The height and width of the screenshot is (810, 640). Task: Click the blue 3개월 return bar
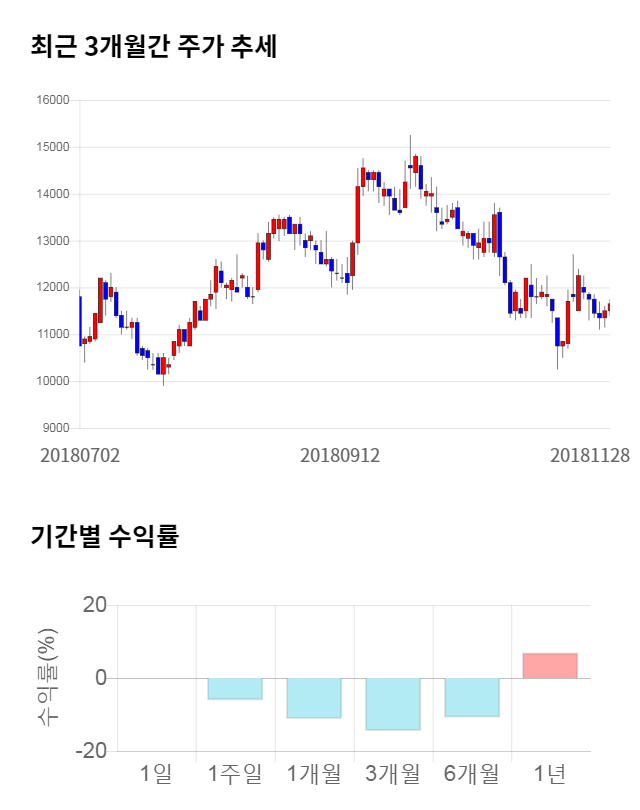pyautogui.click(x=393, y=704)
